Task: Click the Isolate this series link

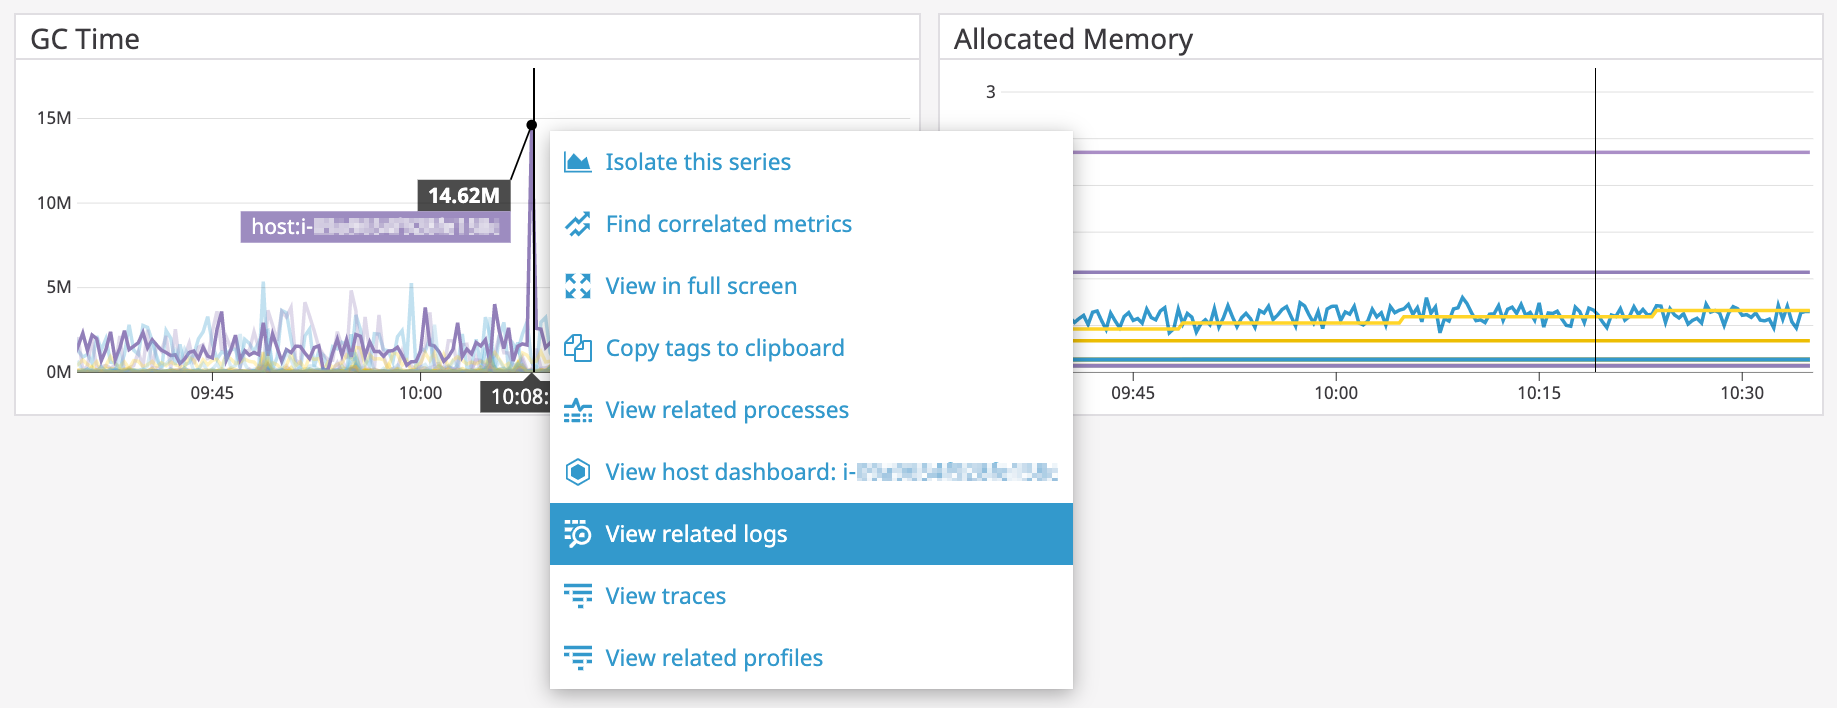Action: coord(697,161)
